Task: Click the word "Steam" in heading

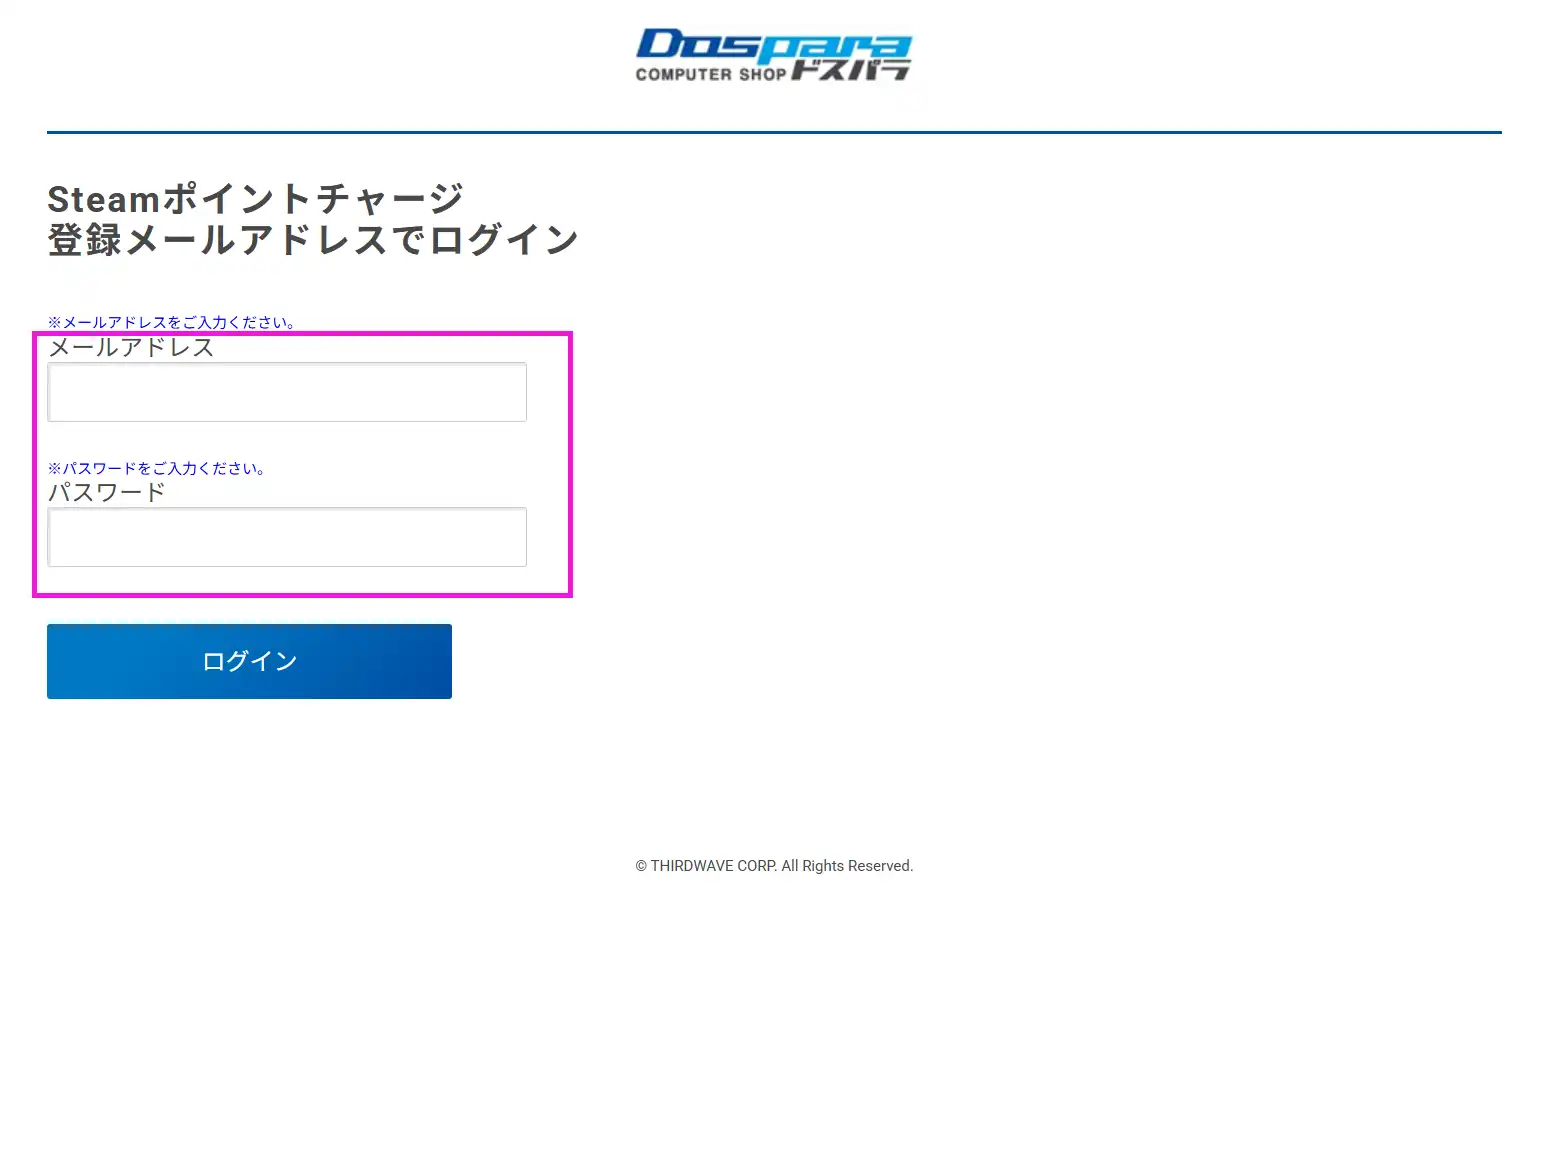Action: coord(104,199)
